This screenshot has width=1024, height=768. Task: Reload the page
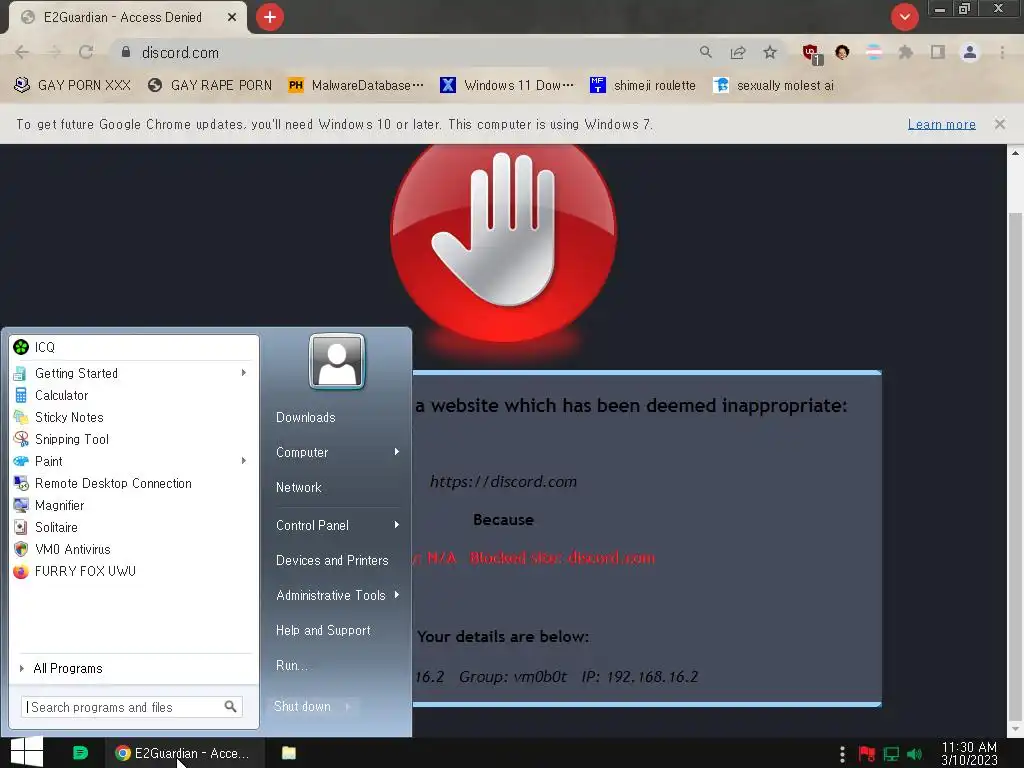[86, 52]
